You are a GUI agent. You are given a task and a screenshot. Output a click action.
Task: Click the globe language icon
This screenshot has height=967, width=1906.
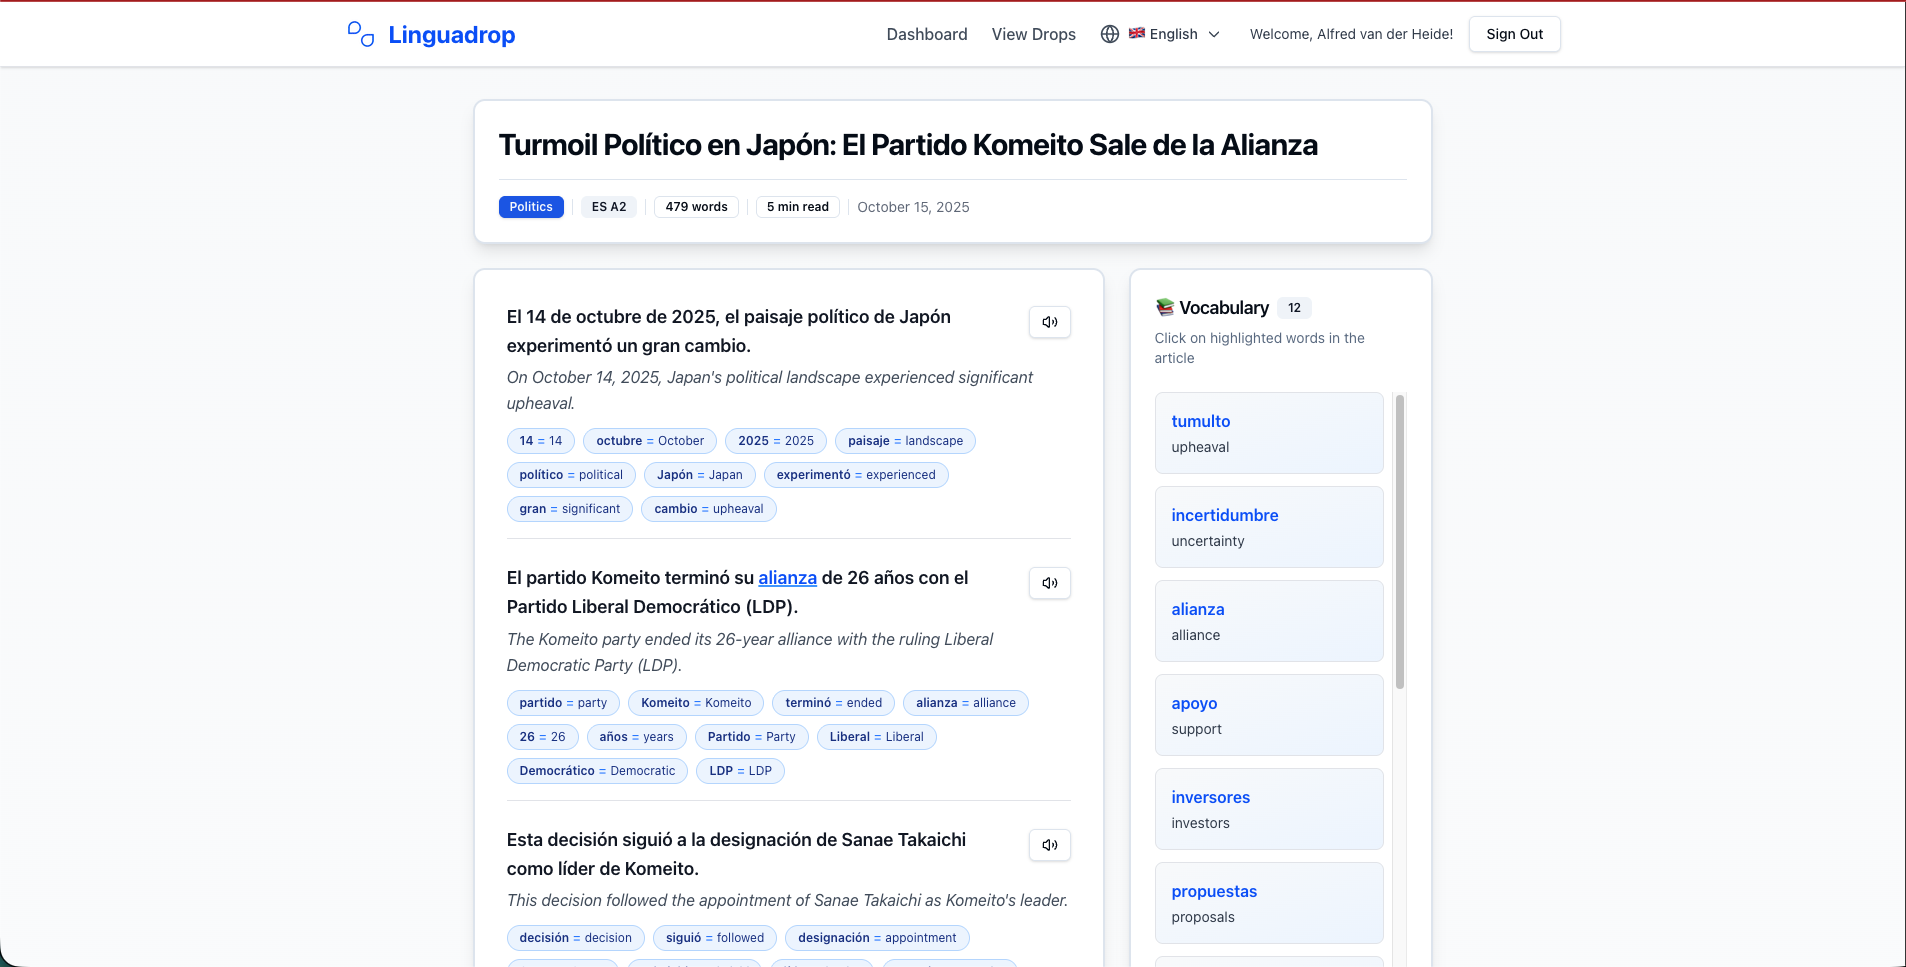(x=1110, y=34)
